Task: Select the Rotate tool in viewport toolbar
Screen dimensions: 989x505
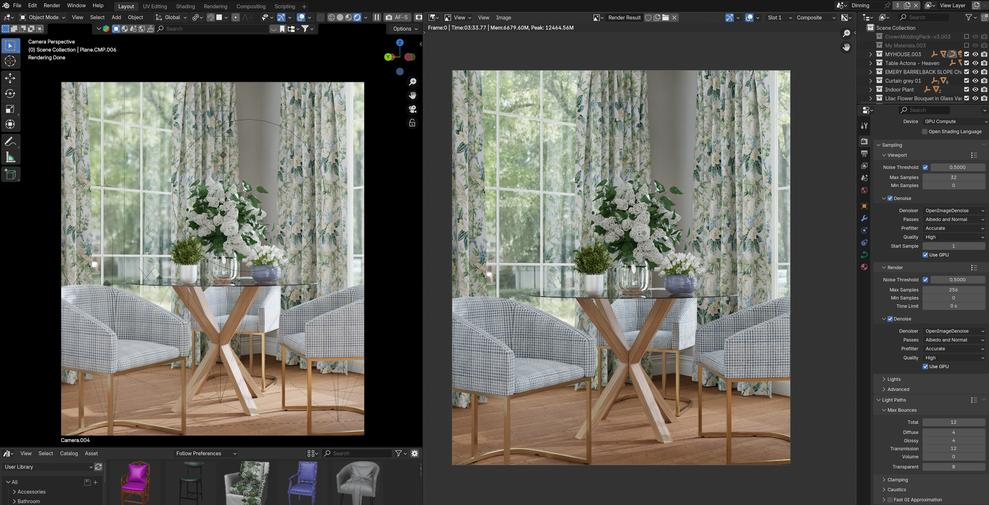Action: click(x=10, y=93)
